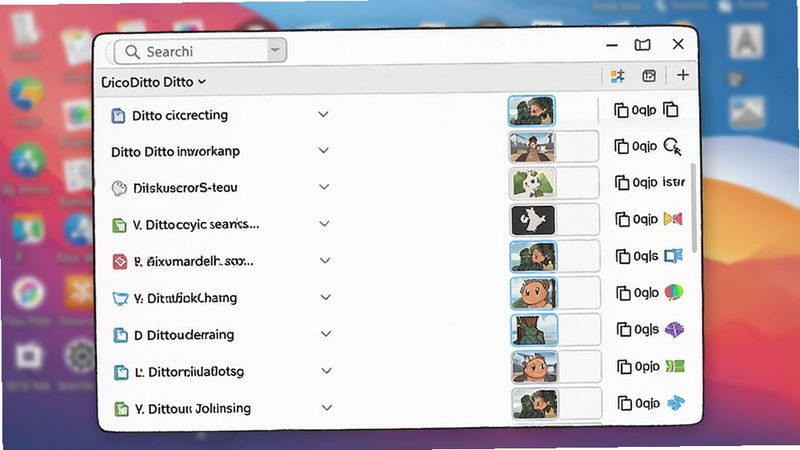The width and height of the screenshot is (800, 450).
Task: Open black thumbnail in 'V. Dittocoyic' row
Action: (x=533, y=220)
